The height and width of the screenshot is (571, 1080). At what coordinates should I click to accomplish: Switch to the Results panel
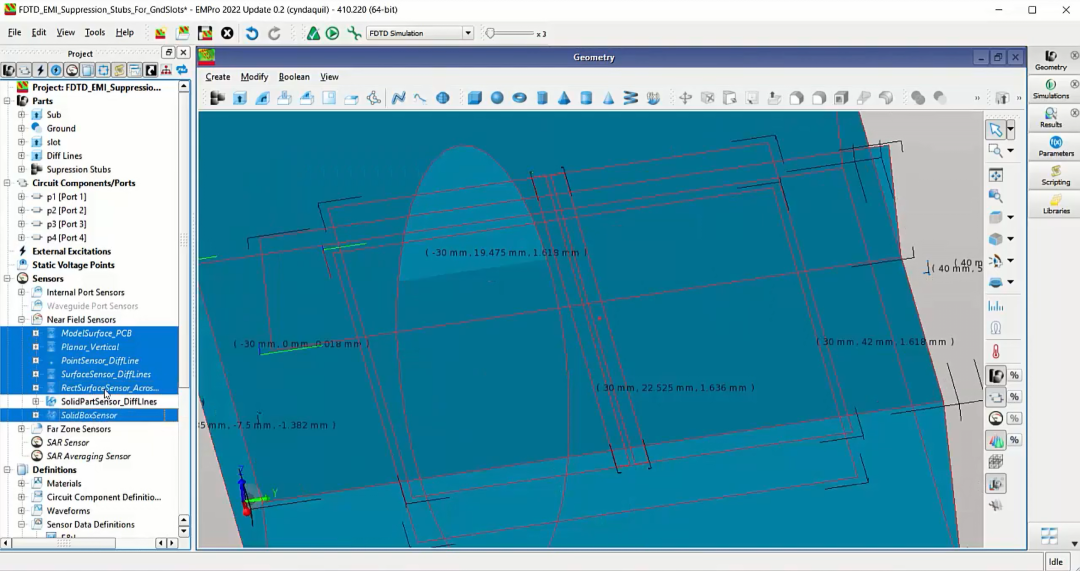pos(1050,118)
